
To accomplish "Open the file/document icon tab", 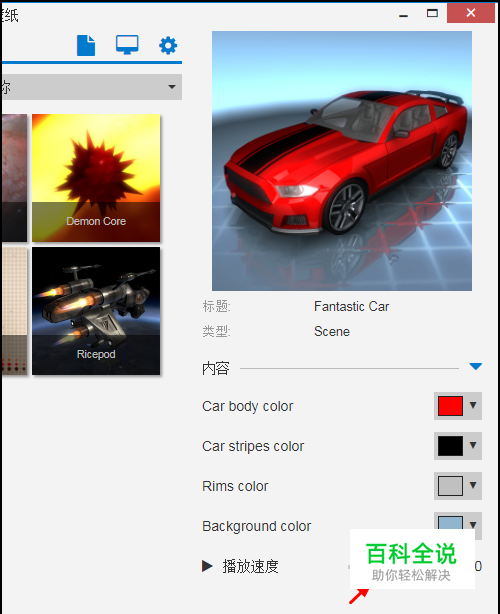I will 86,45.
